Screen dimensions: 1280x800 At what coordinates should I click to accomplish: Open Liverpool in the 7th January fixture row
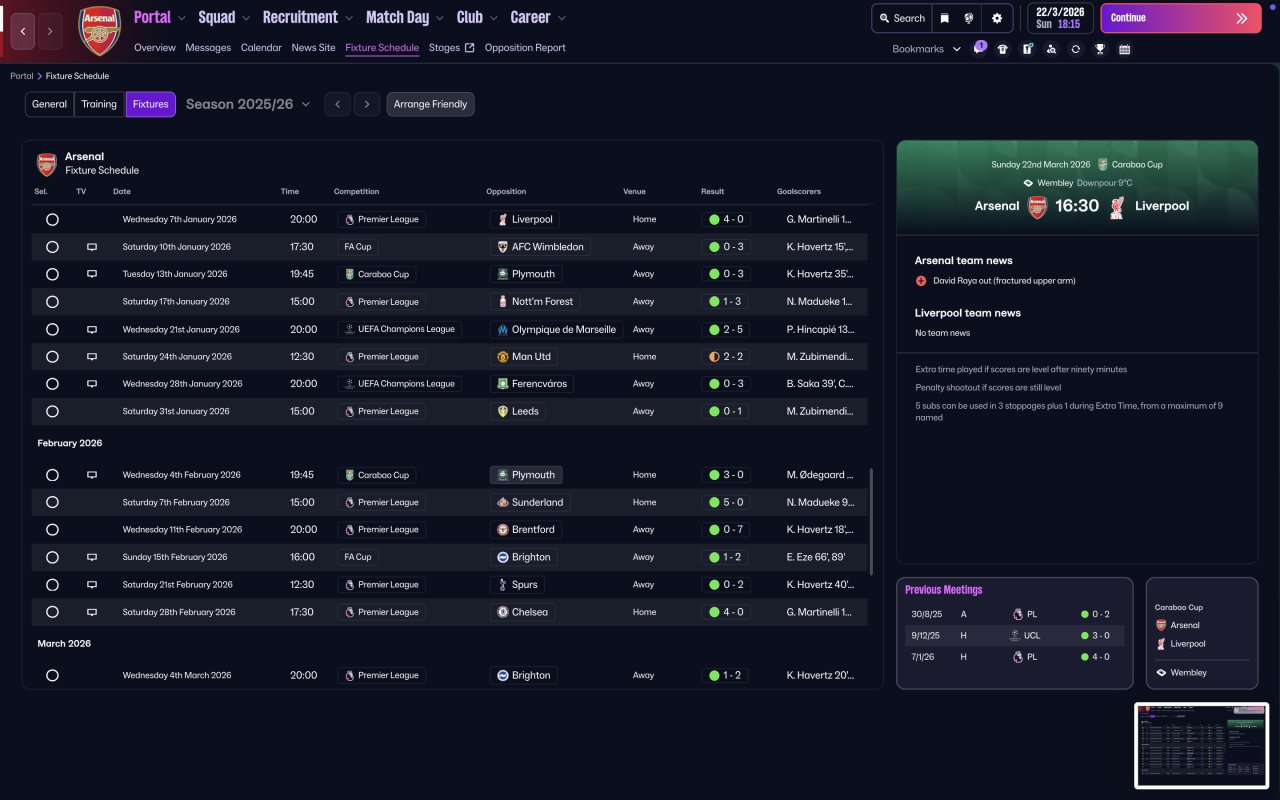point(525,219)
